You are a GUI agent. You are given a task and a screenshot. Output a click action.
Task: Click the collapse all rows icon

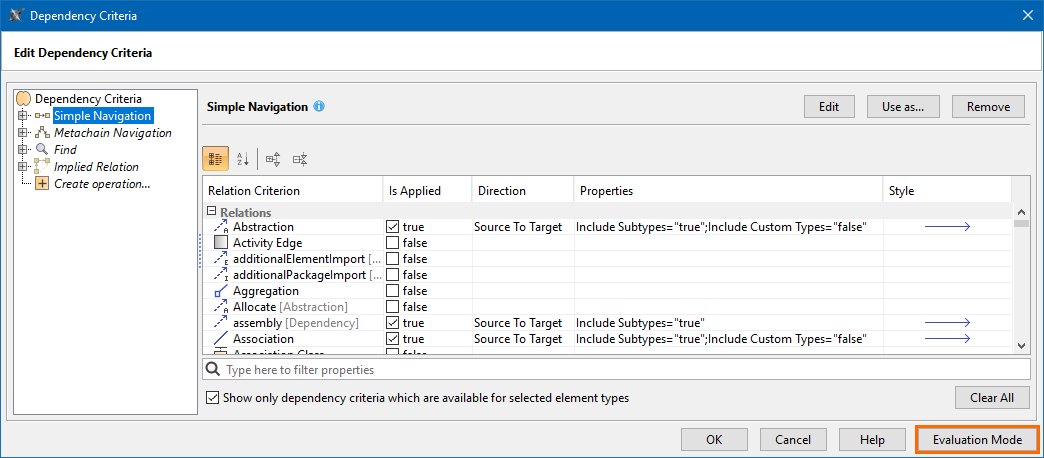299,159
